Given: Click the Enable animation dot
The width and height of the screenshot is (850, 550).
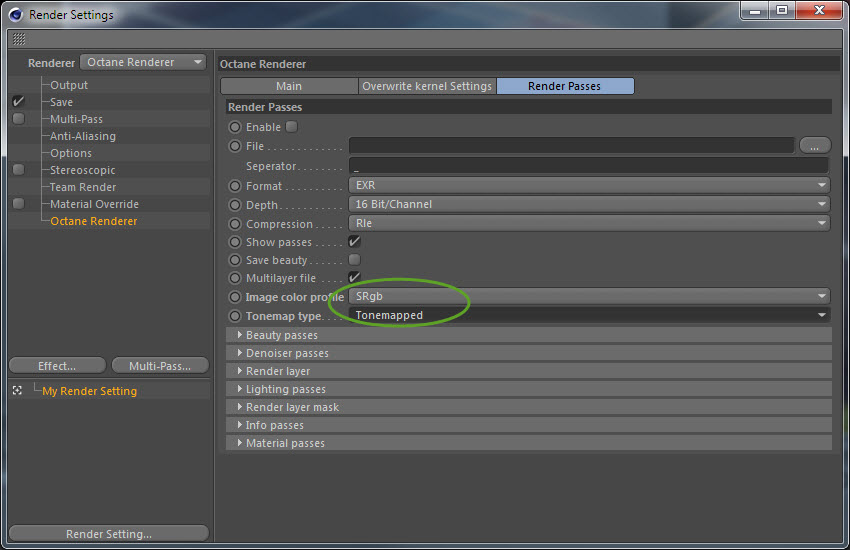Looking at the screenshot, I should click(x=235, y=127).
